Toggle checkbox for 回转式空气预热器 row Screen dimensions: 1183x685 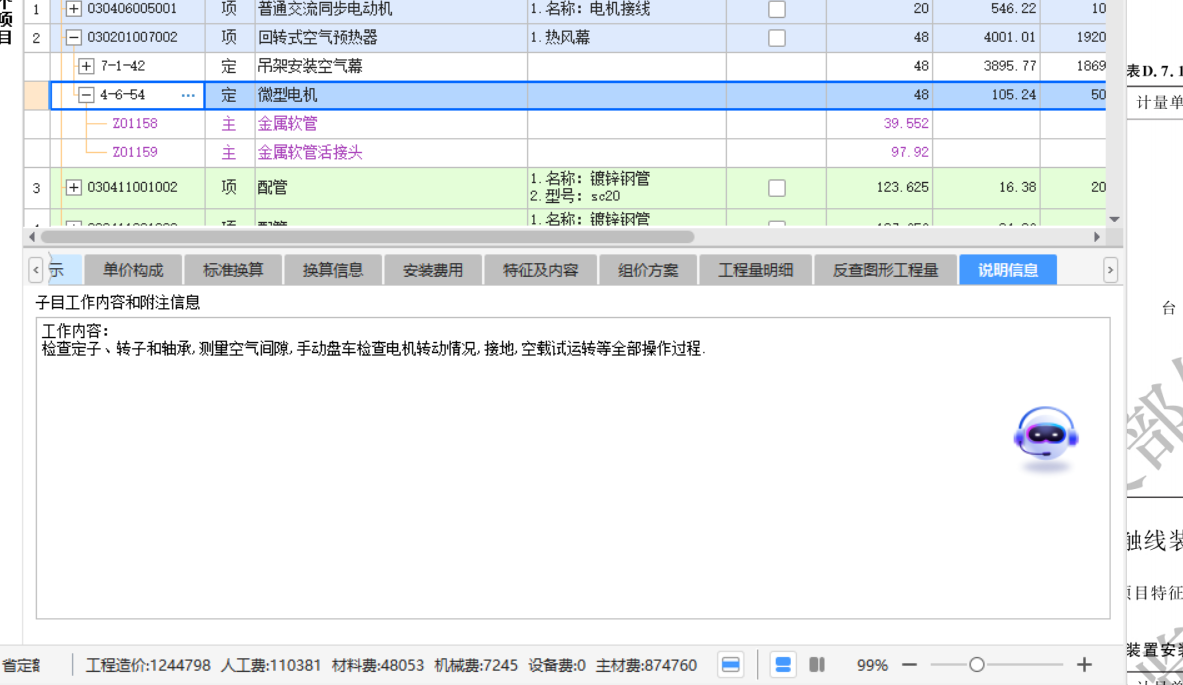pyautogui.click(x=776, y=38)
